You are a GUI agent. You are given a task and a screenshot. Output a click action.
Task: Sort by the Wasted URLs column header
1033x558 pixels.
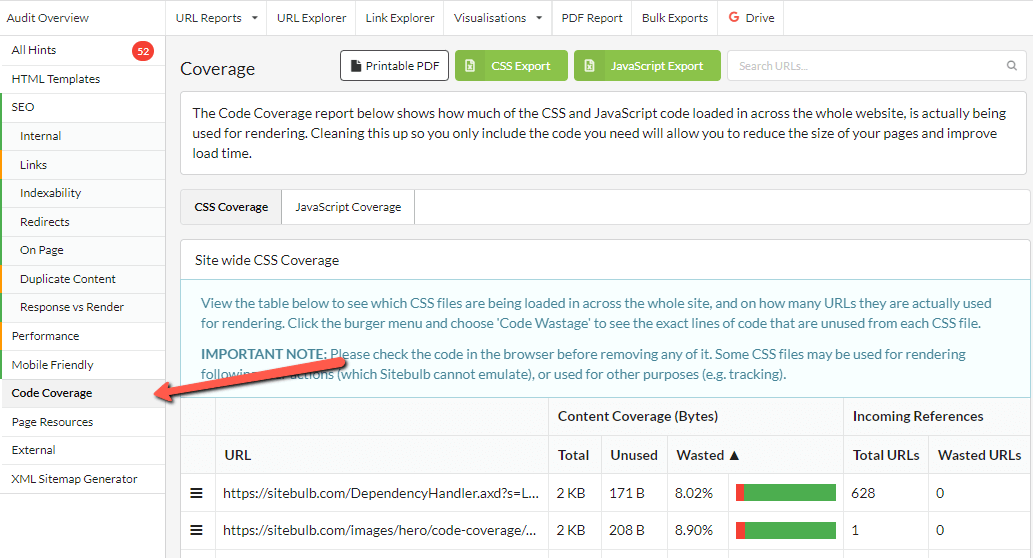tap(980, 455)
